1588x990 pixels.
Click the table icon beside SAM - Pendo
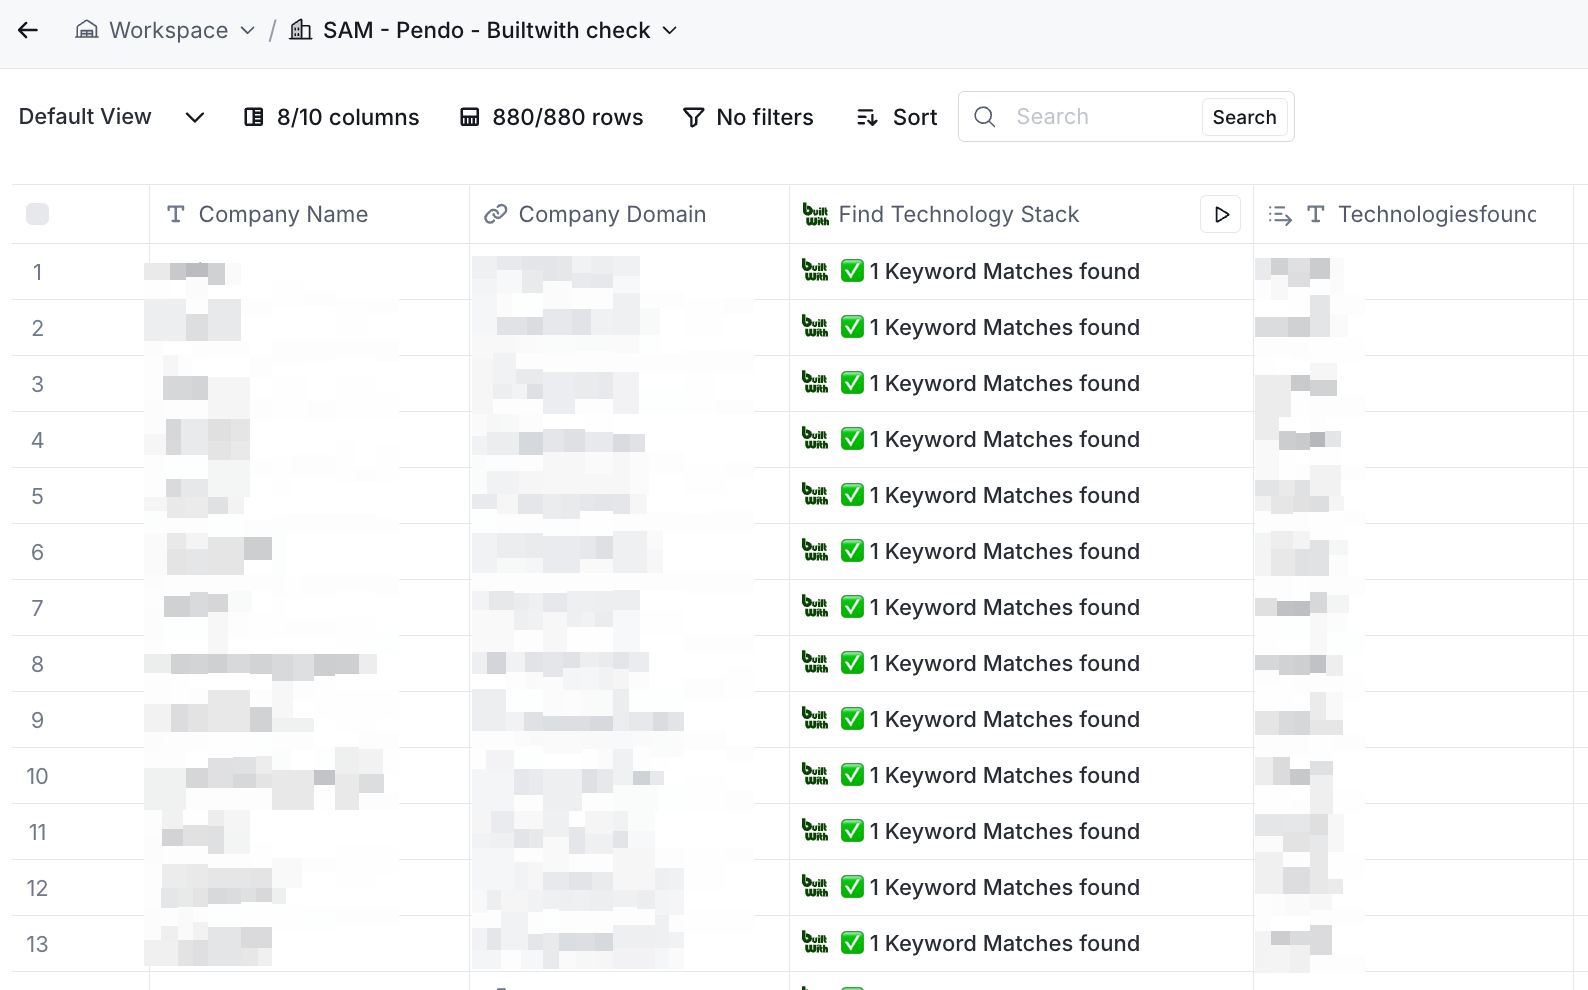pyautogui.click(x=300, y=30)
